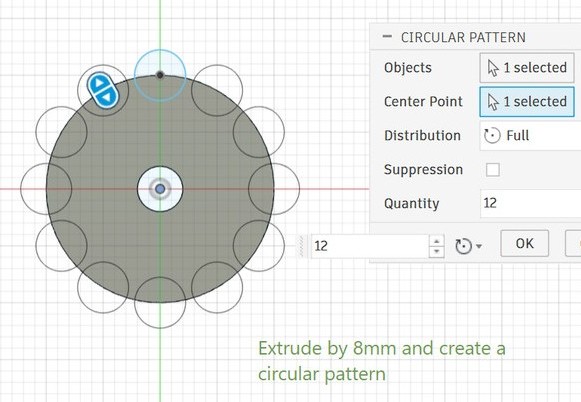Collapse the Circular Pattern dialog with minus icon
The height and width of the screenshot is (402, 581).
click(x=387, y=36)
